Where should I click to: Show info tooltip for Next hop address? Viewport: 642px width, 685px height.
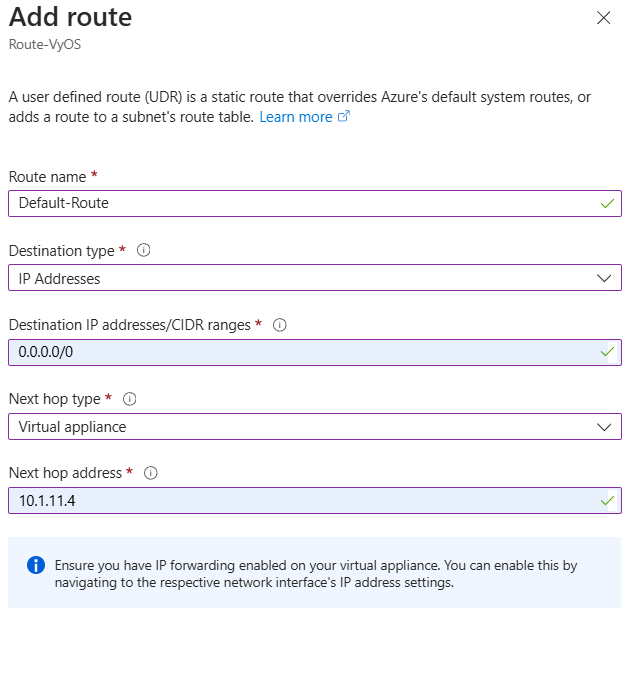point(151,473)
